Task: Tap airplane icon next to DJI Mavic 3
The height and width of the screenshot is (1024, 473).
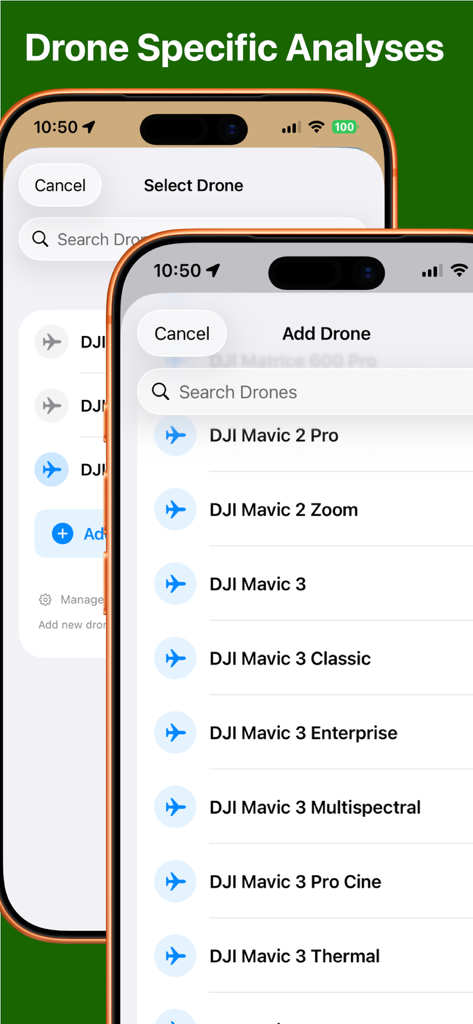Action: [x=175, y=584]
